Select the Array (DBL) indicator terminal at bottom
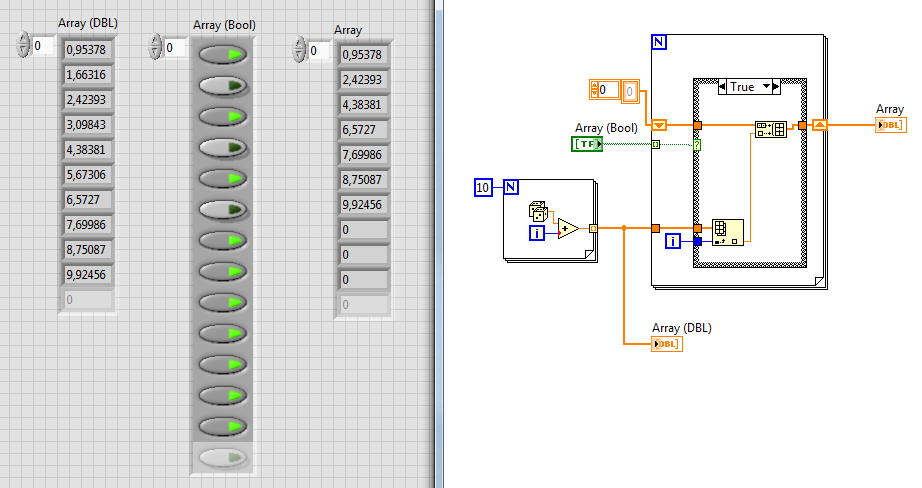This screenshot has height=488, width=922. (667, 344)
